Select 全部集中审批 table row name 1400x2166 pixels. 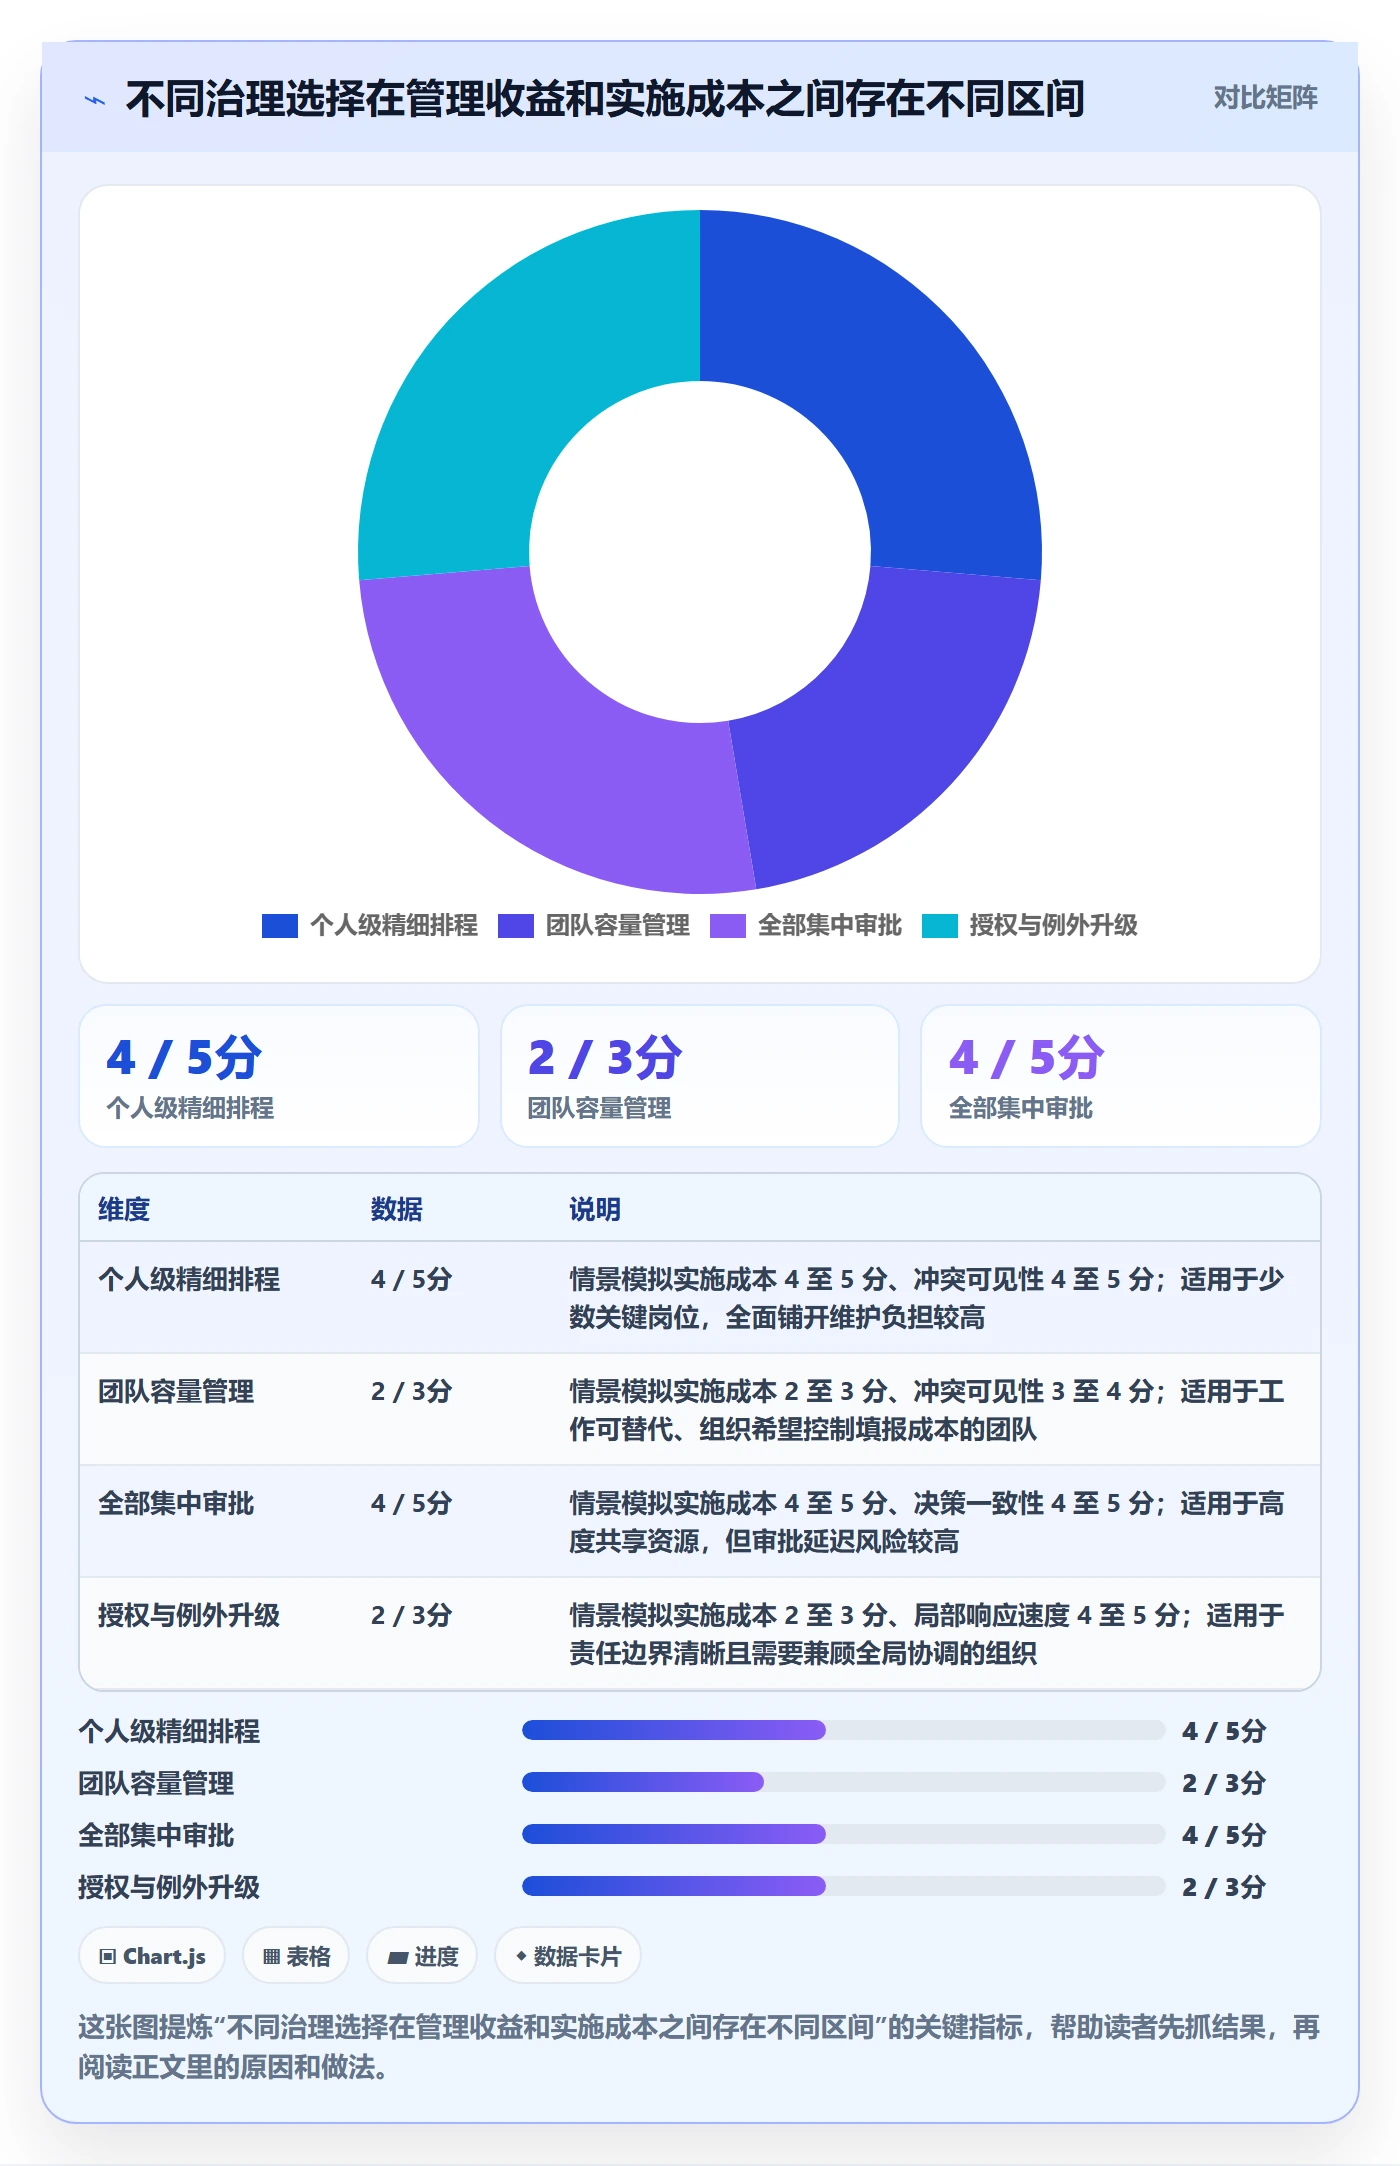(176, 1503)
